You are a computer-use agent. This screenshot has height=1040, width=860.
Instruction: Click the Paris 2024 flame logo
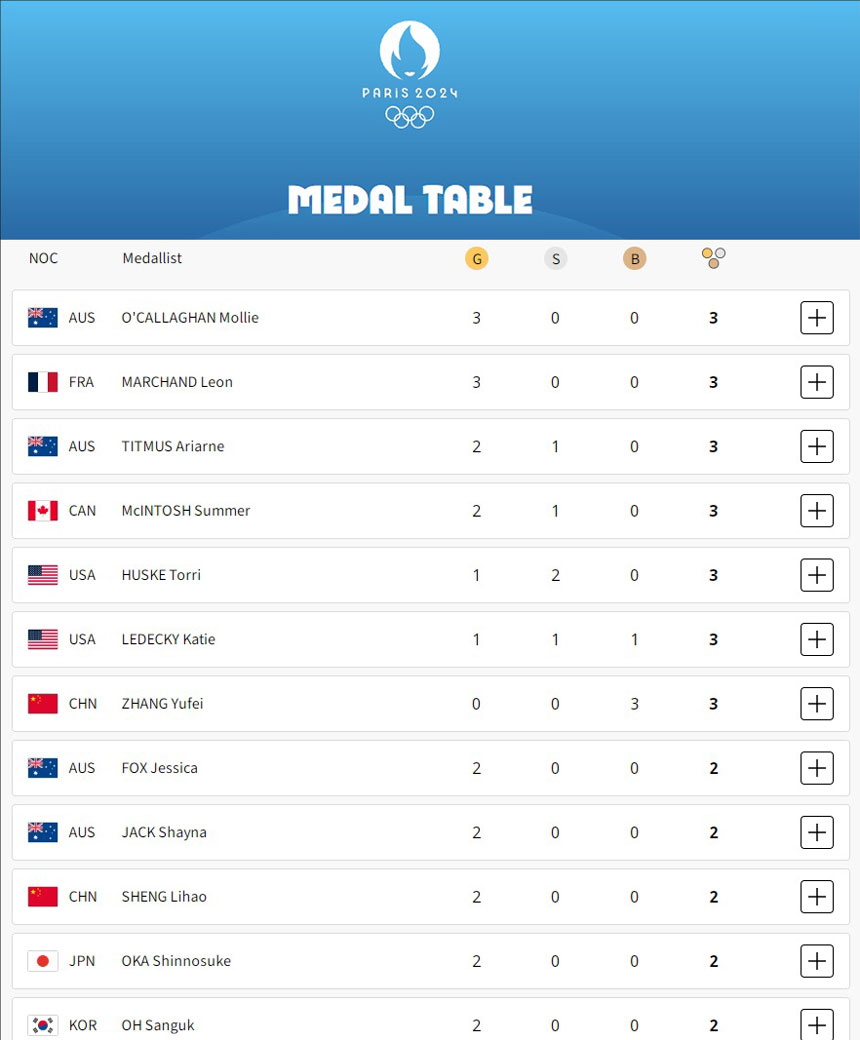[x=410, y=50]
